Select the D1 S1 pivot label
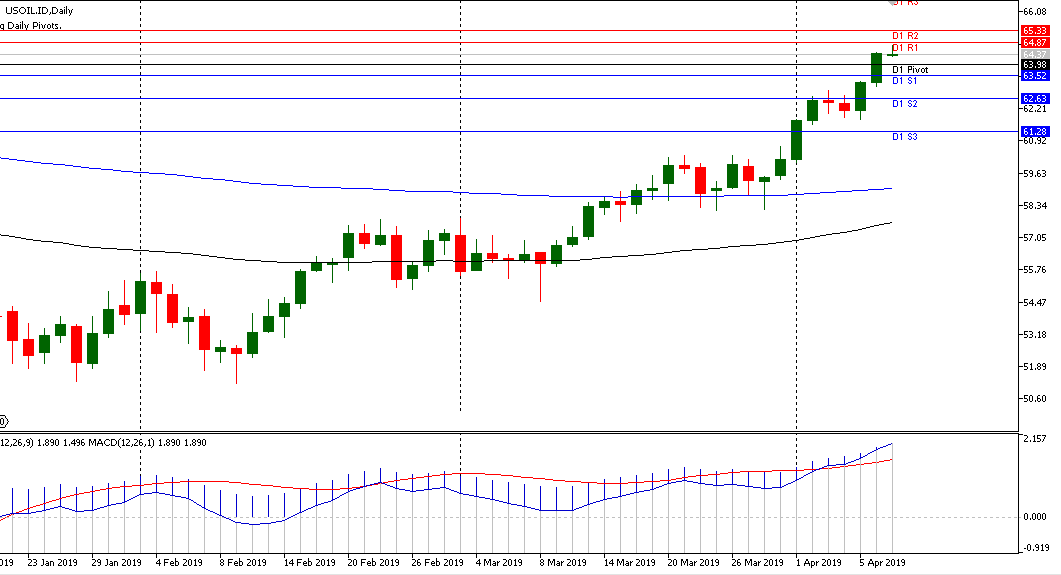 pyautogui.click(x=905, y=80)
